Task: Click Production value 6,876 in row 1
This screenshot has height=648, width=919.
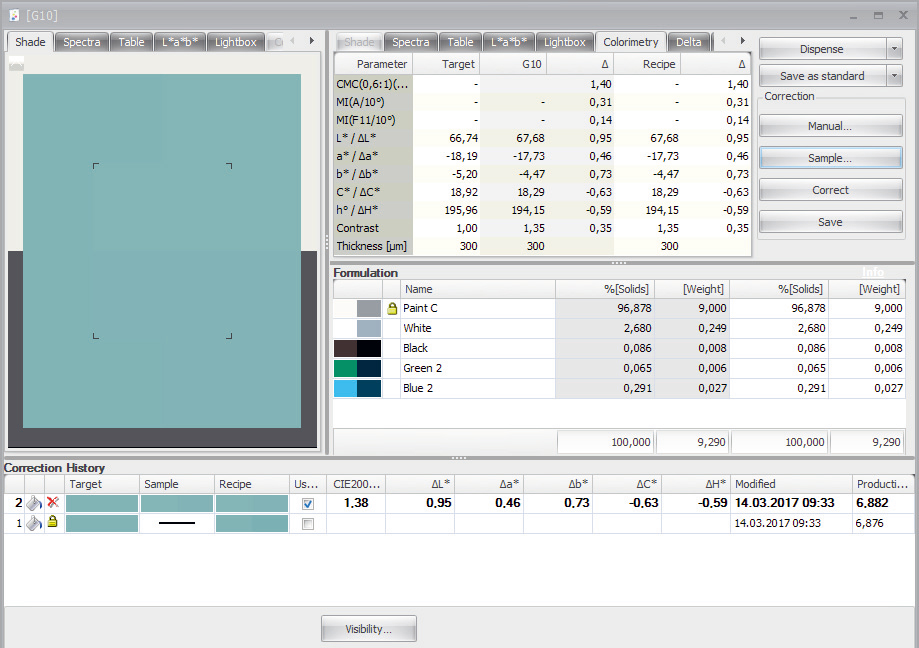Action: tap(869, 523)
